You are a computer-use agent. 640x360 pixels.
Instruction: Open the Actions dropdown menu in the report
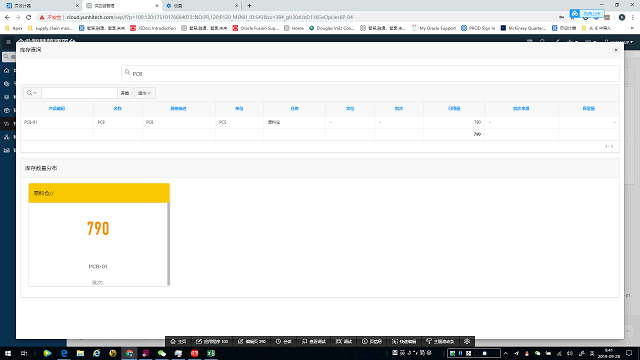point(144,93)
